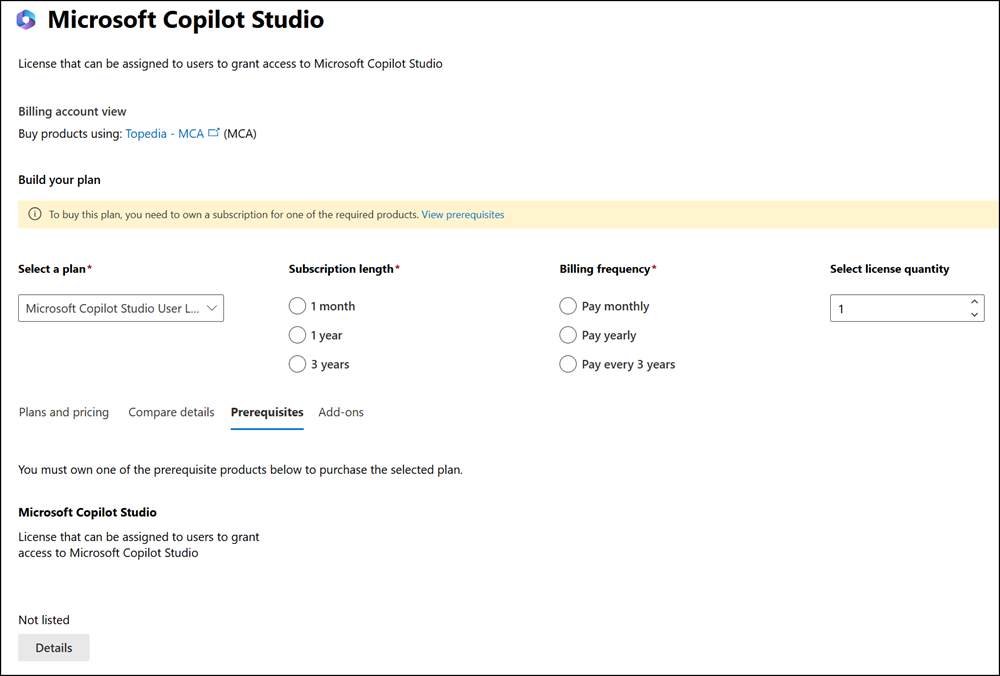Viewport: 1000px width, 676px height.
Task: Switch to the Plans and pricing tab
Action: pyautogui.click(x=64, y=412)
